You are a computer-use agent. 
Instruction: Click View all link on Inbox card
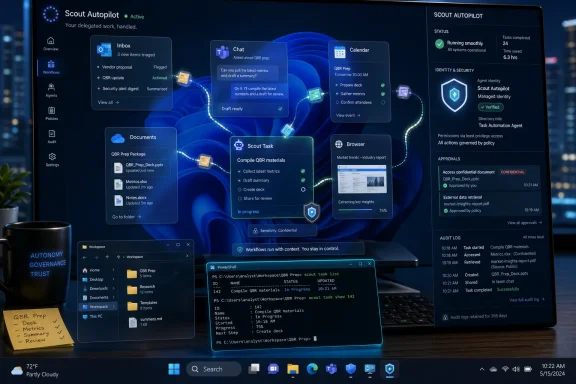108,103
